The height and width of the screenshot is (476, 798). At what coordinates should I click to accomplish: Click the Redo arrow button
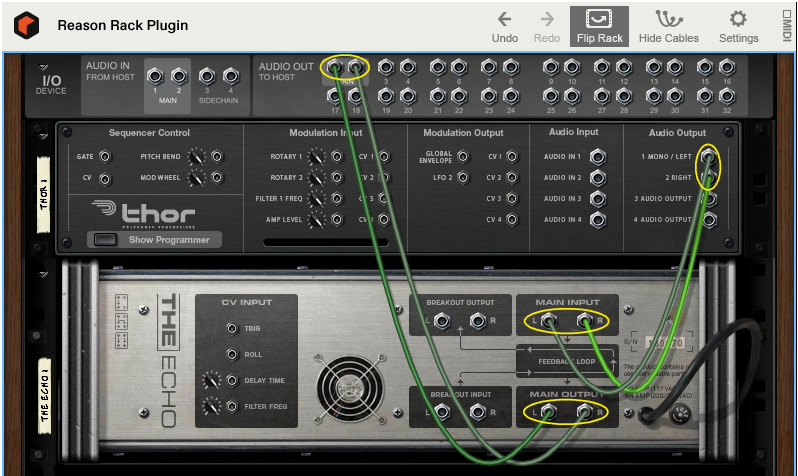pyautogui.click(x=547, y=26)
